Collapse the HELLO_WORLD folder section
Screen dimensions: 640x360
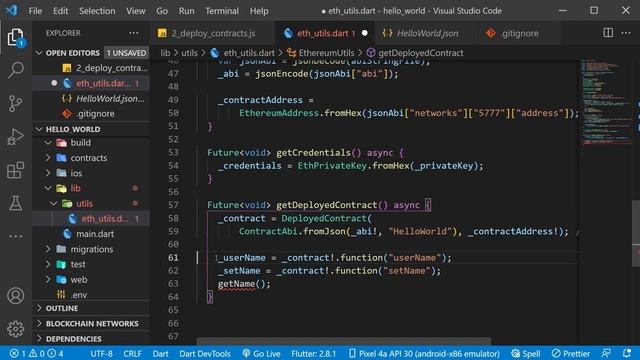coord(39,129)
